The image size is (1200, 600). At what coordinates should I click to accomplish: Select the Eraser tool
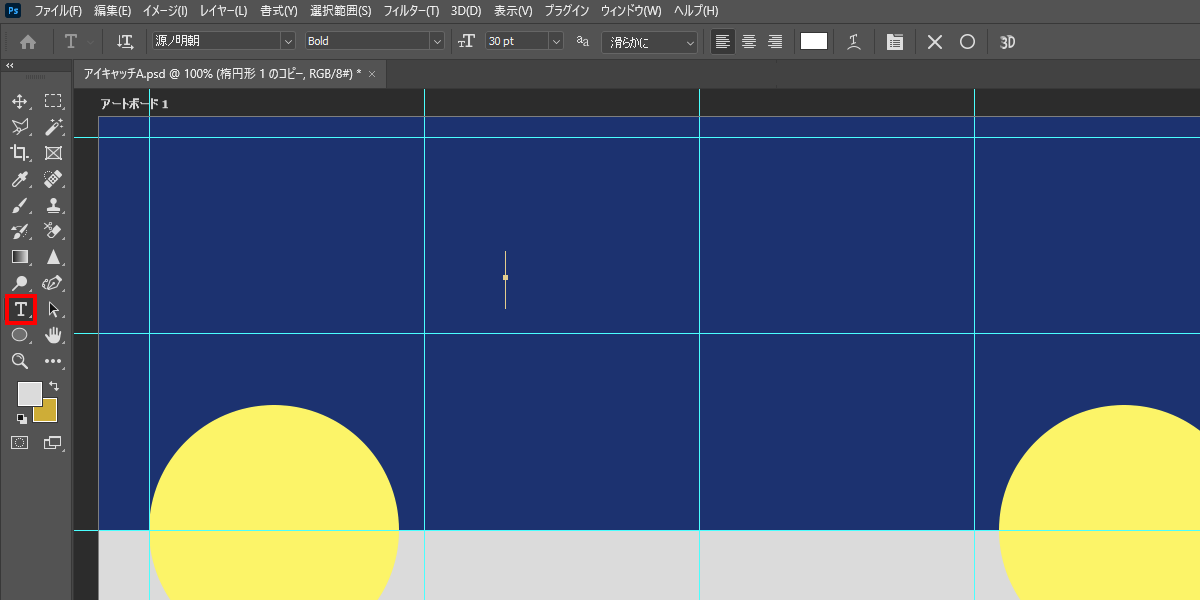point(53,231)
